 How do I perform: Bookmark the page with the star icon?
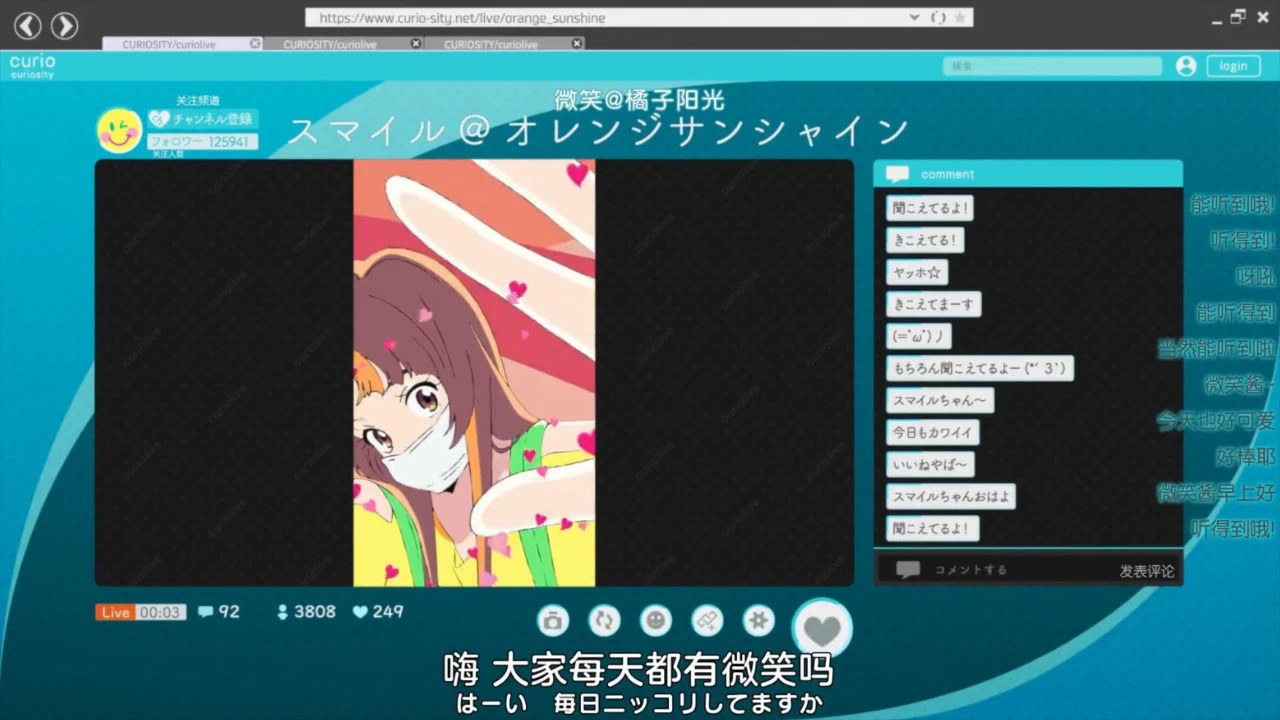pyautogui.click(x=960, y=18)
